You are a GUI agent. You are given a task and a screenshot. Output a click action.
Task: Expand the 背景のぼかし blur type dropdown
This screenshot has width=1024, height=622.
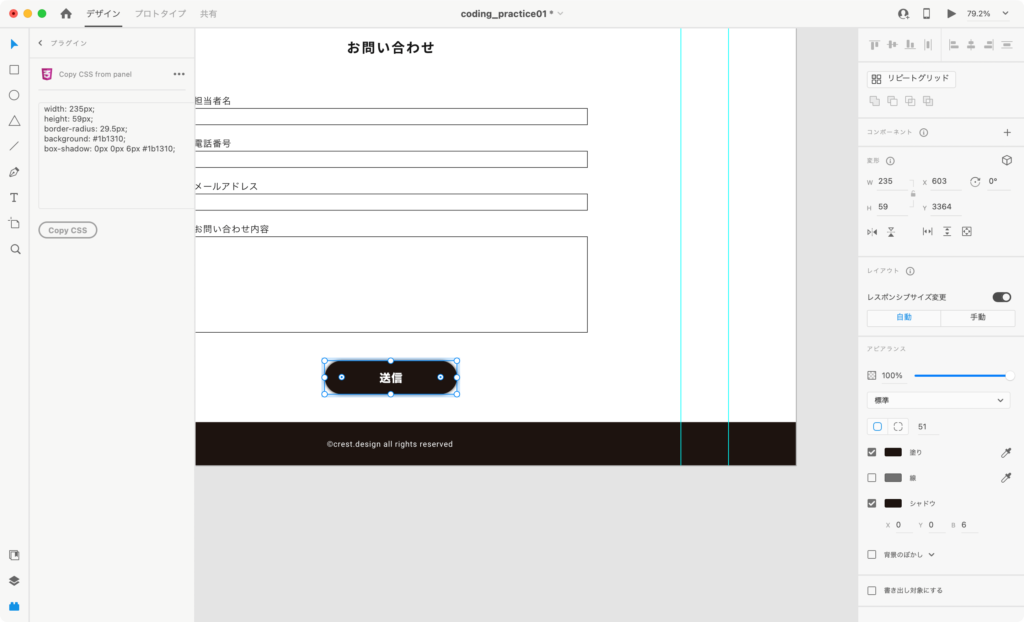(x=932, y=555)
